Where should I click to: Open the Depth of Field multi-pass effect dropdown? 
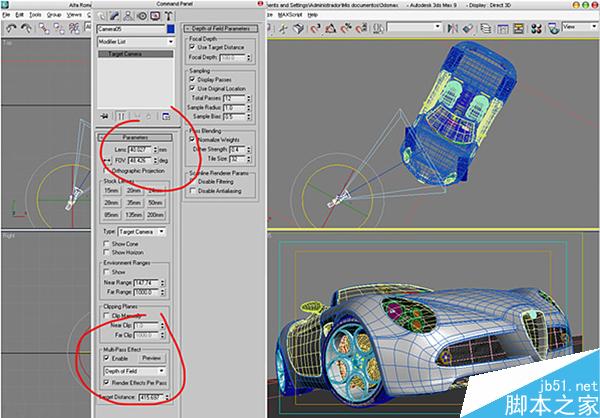click(x=134, y=371)
